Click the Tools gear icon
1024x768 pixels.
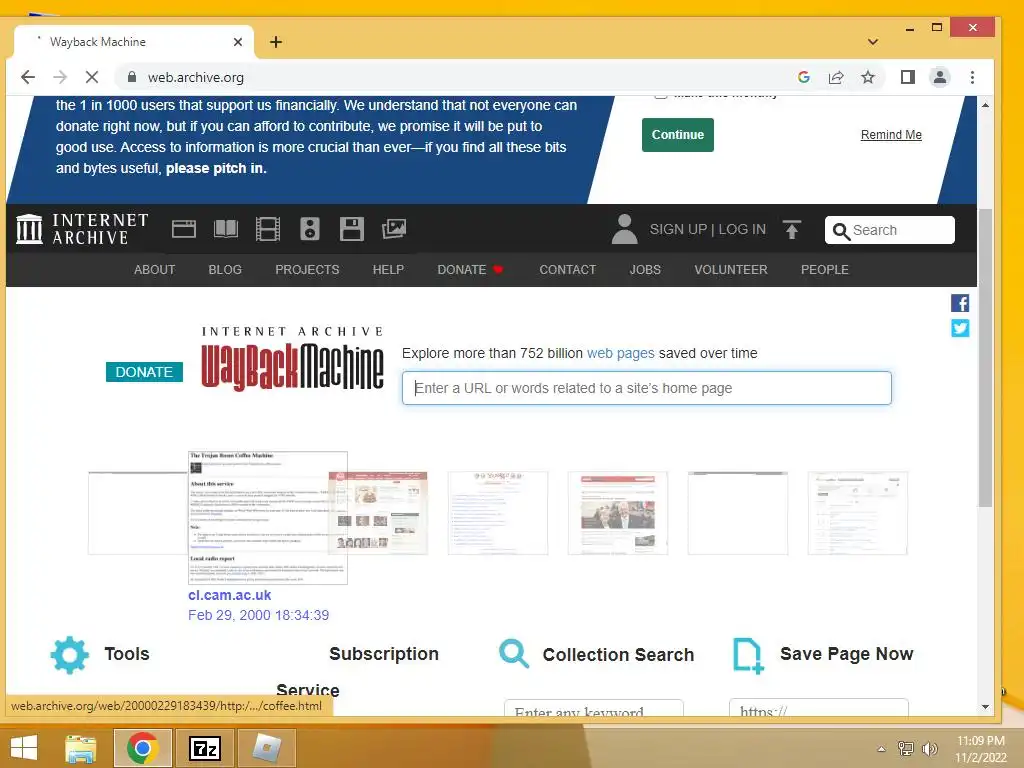[x=69, y=654]
